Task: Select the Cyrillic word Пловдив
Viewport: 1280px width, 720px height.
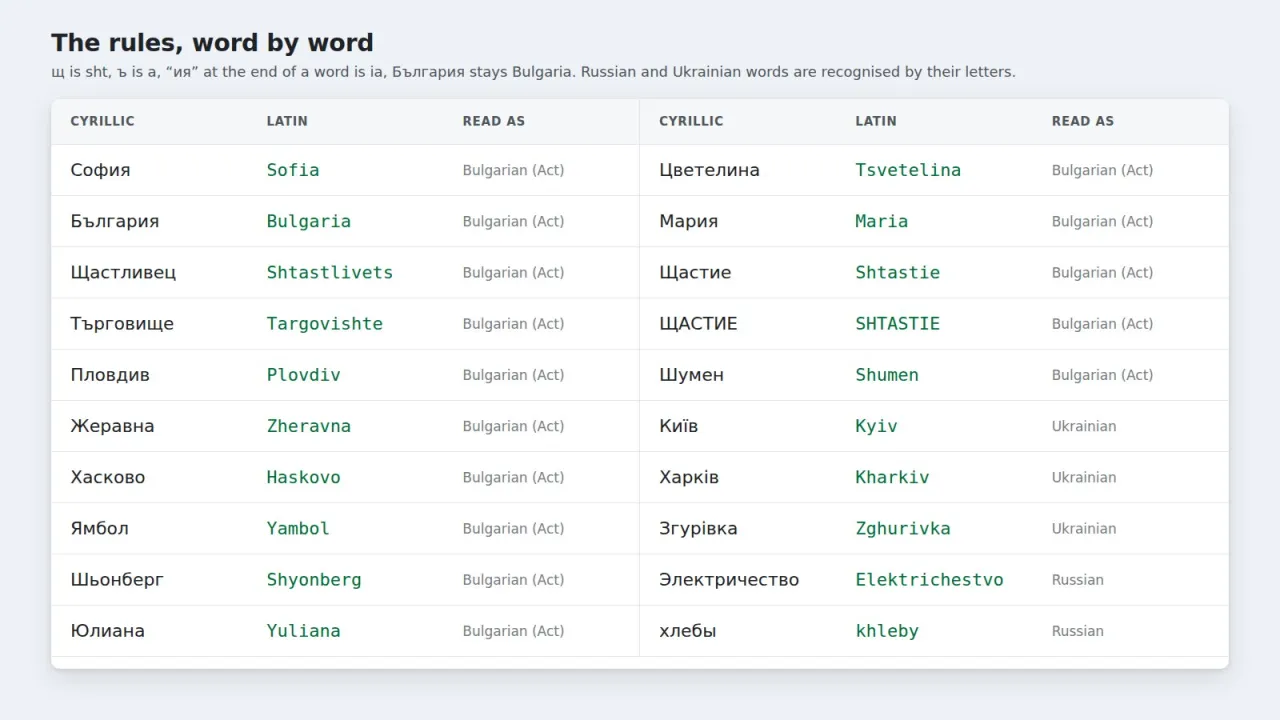Action: click(x=110, y=375)
